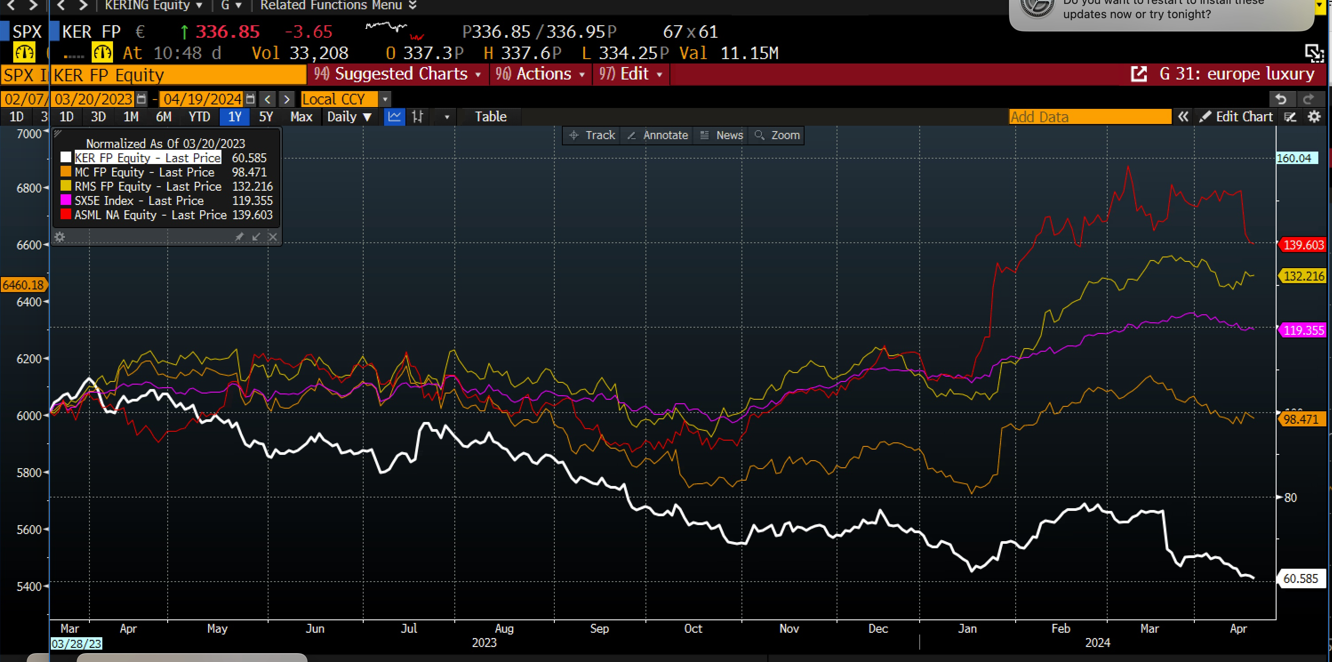
Task: Redo the chart change
Action: tap(1309, 99)
